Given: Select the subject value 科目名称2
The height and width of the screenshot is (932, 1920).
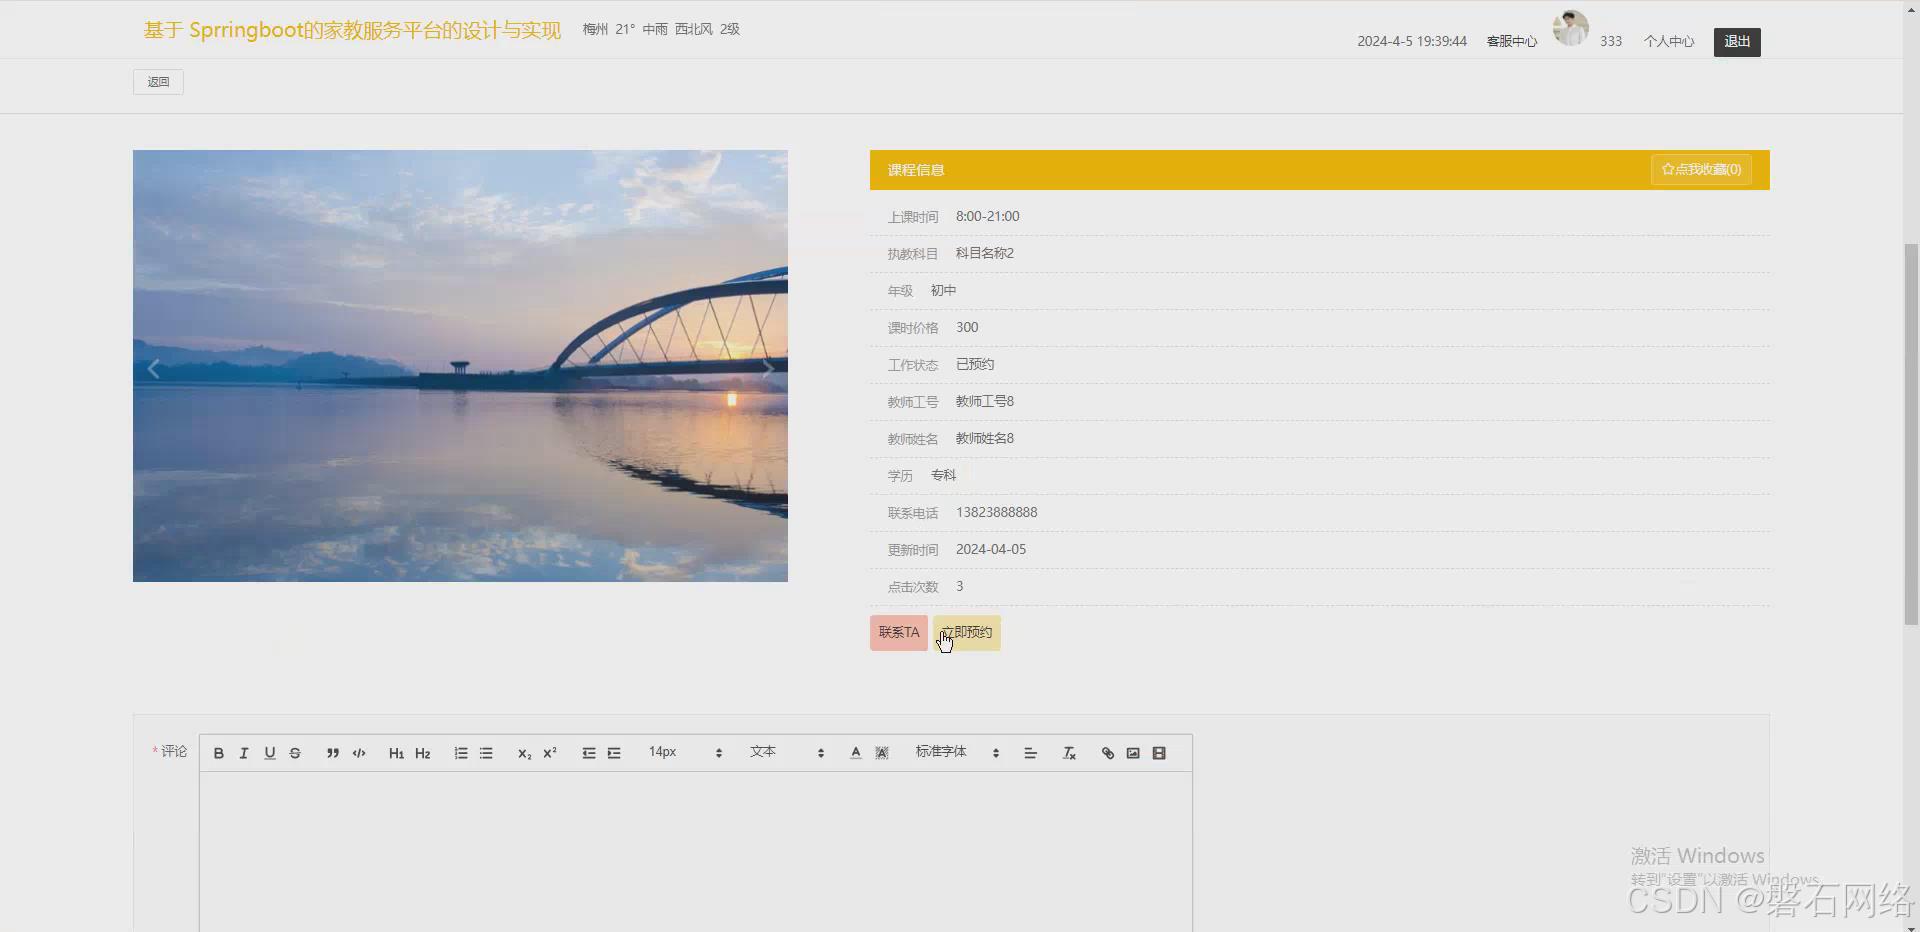Looking at the screenshot, I should coord(984,253).
